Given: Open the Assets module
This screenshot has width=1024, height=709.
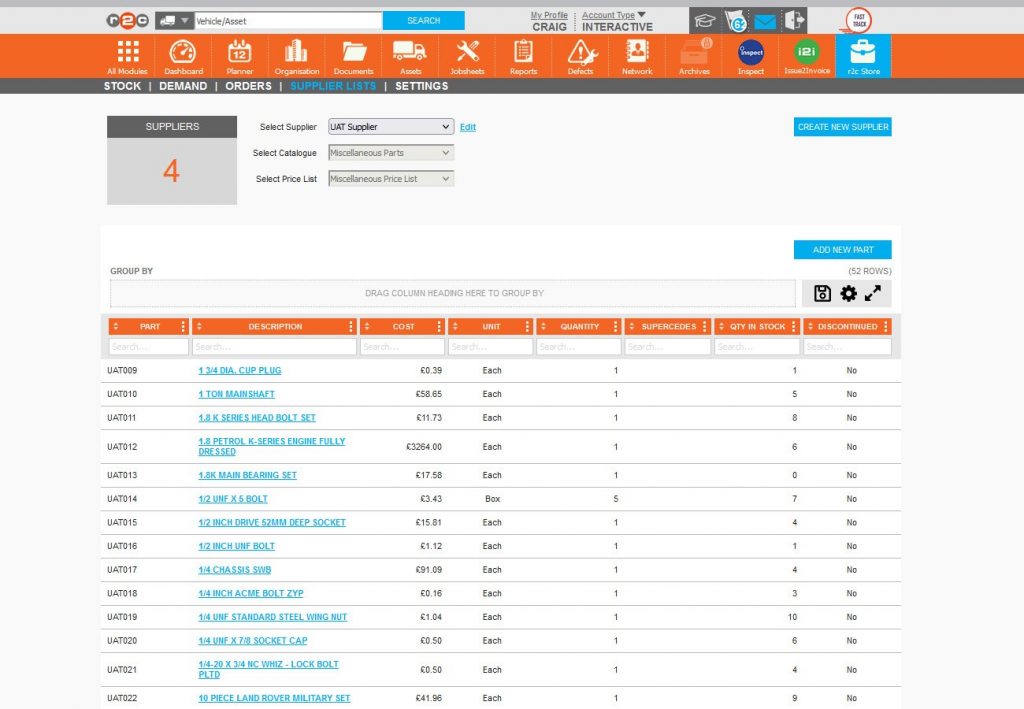Looking at the screenshot, I should 411,55.
